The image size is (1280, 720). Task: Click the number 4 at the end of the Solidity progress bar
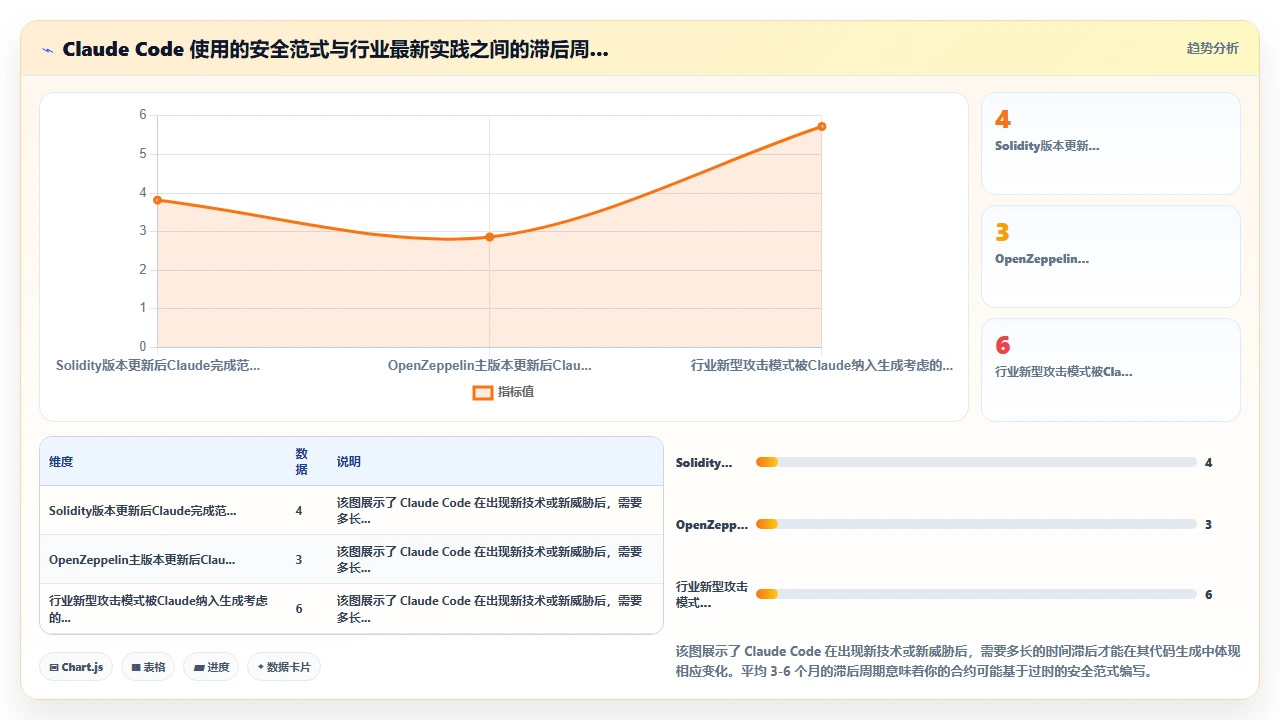1209,463
